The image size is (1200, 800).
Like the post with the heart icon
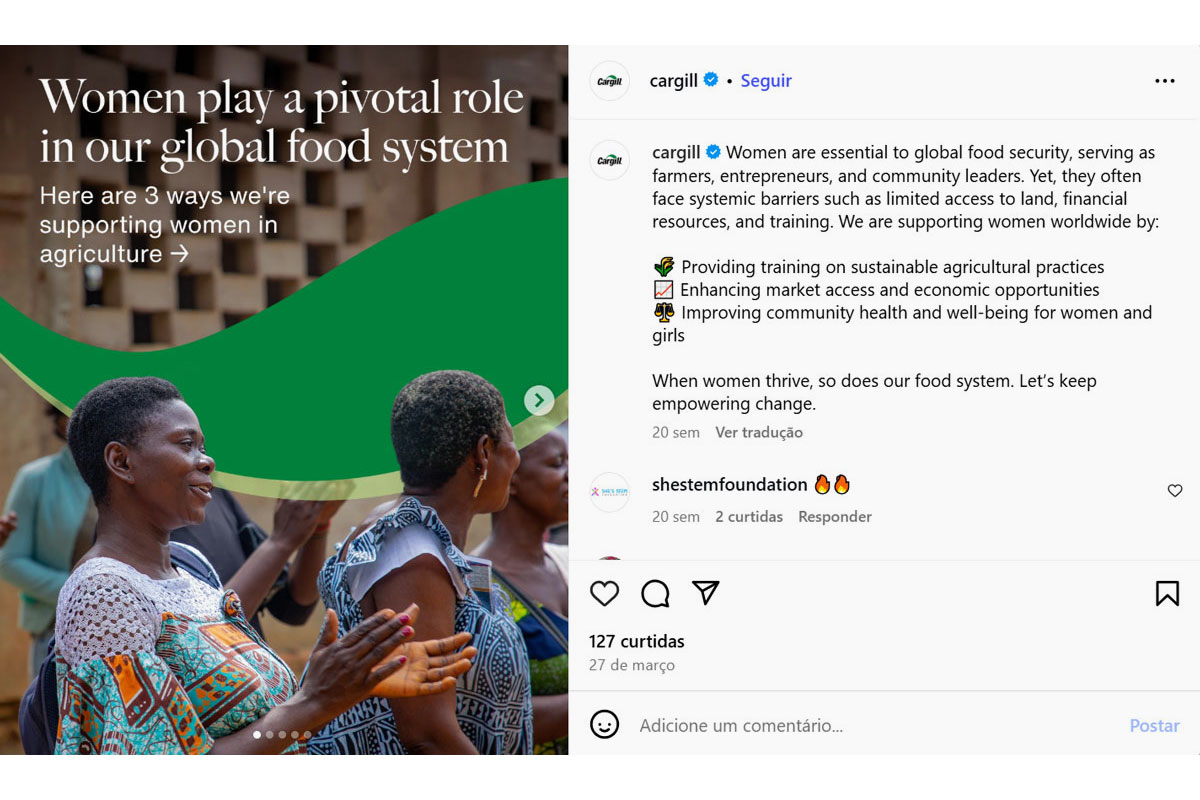click(604, 594)
